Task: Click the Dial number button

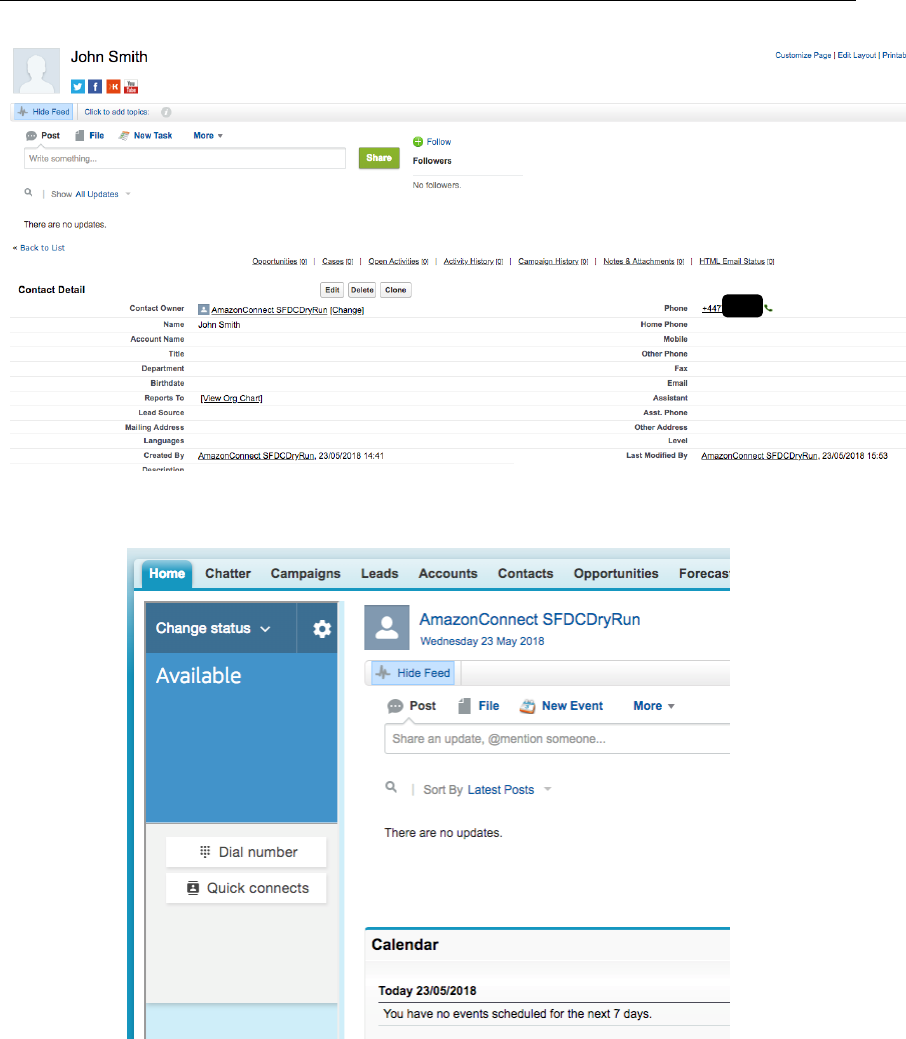Action: point(246,852)
